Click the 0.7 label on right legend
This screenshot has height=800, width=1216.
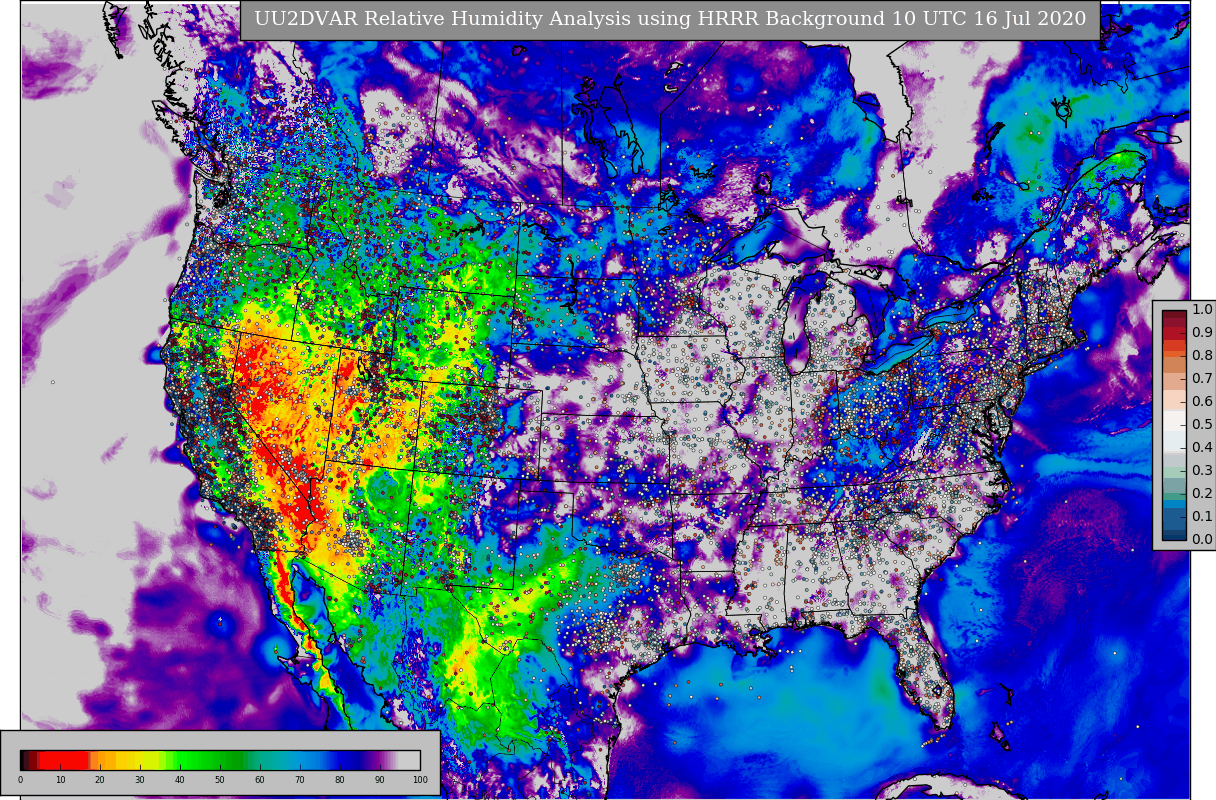click(x=1202, y=379)
